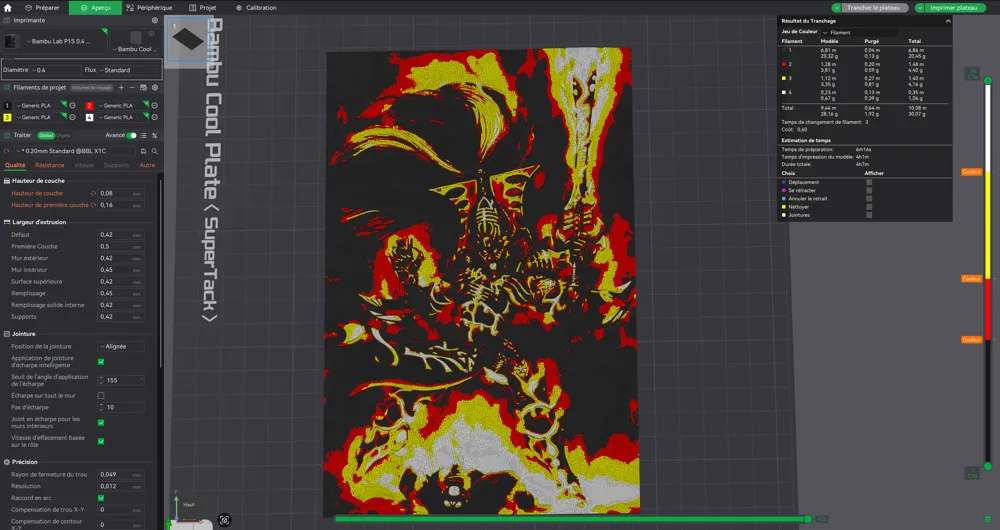Click the printer image thumbnail icon
Viewport: 1000px width, 530px height.
[x=11, y=41]
